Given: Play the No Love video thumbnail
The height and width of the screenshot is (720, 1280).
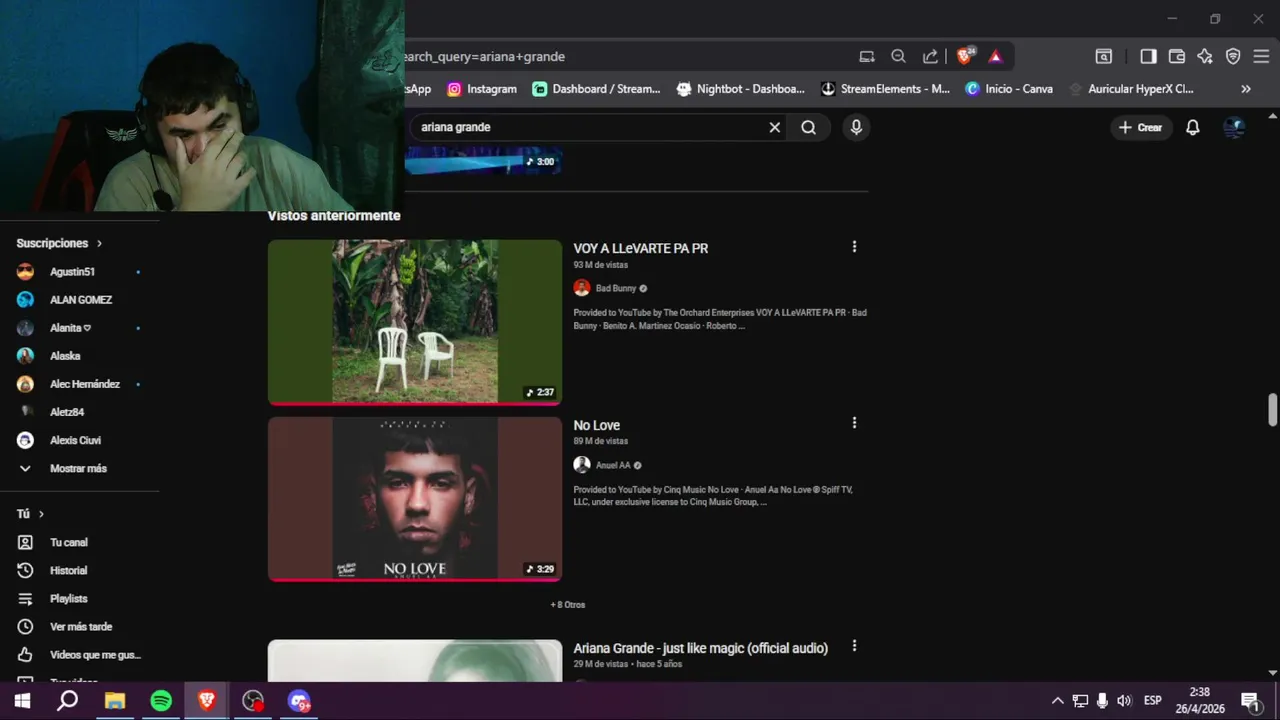Looking at the screenshot, I should tap(415, 499).
